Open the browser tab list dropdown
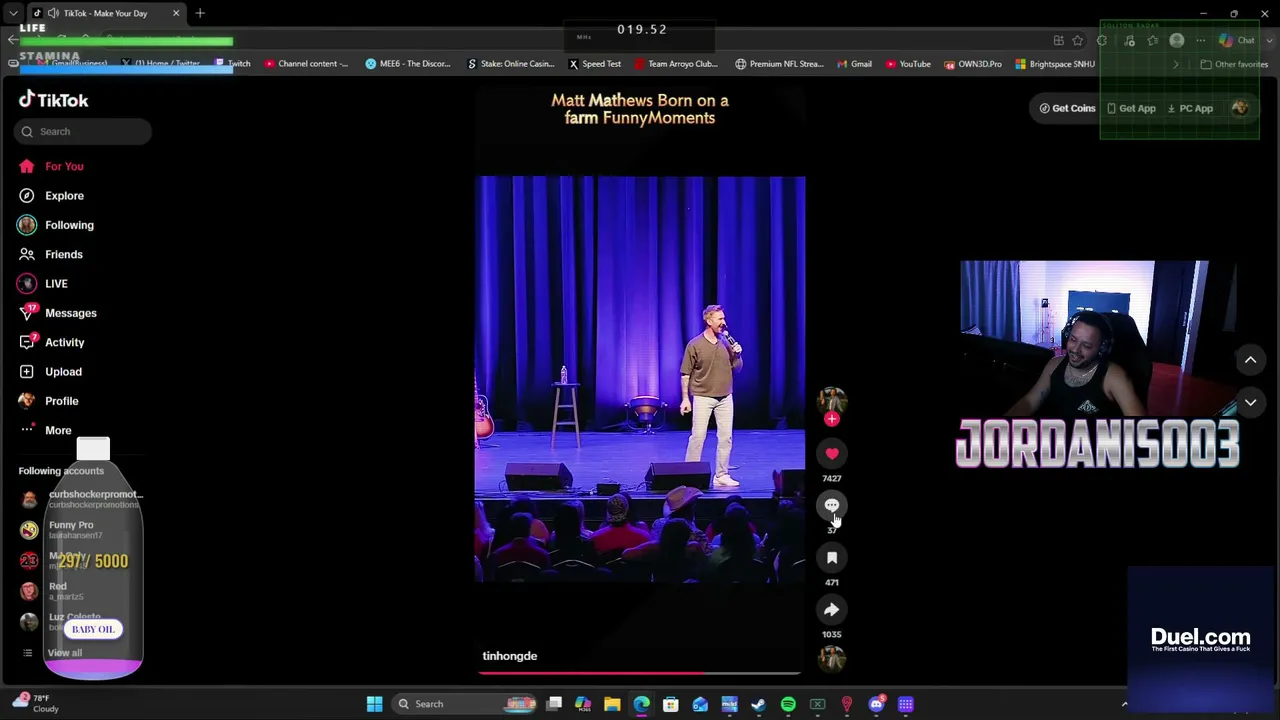Screen dimensions: 1280x720 [13, 13]
